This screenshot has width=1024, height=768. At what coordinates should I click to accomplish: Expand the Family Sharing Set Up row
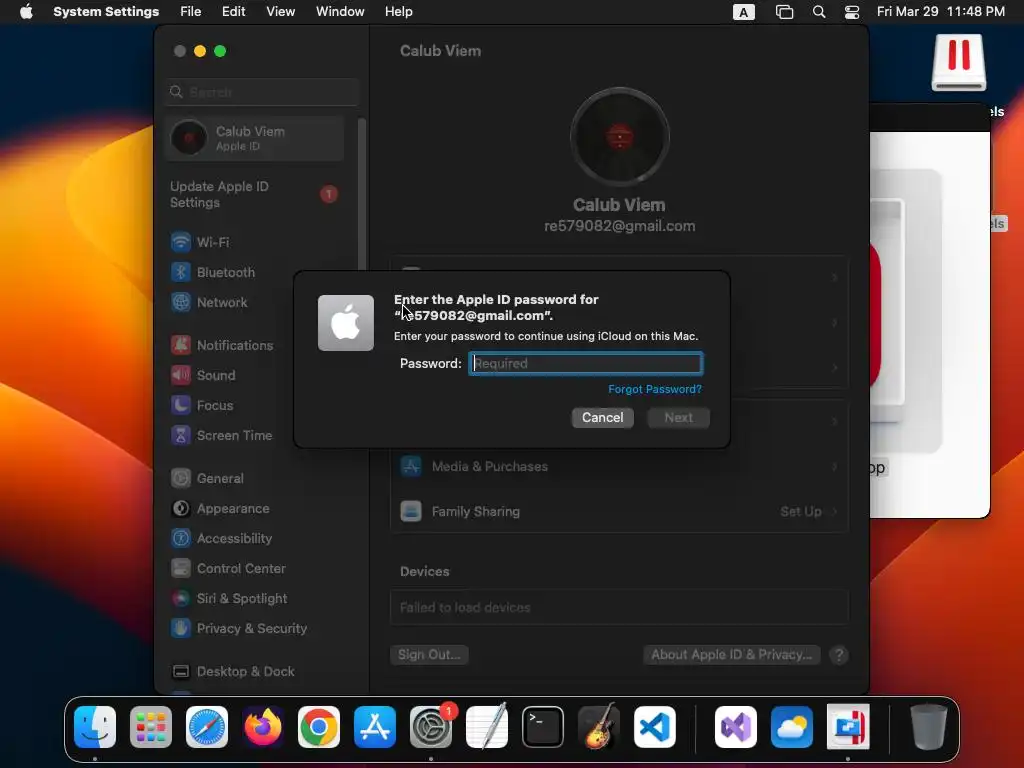tap(619, 511)
